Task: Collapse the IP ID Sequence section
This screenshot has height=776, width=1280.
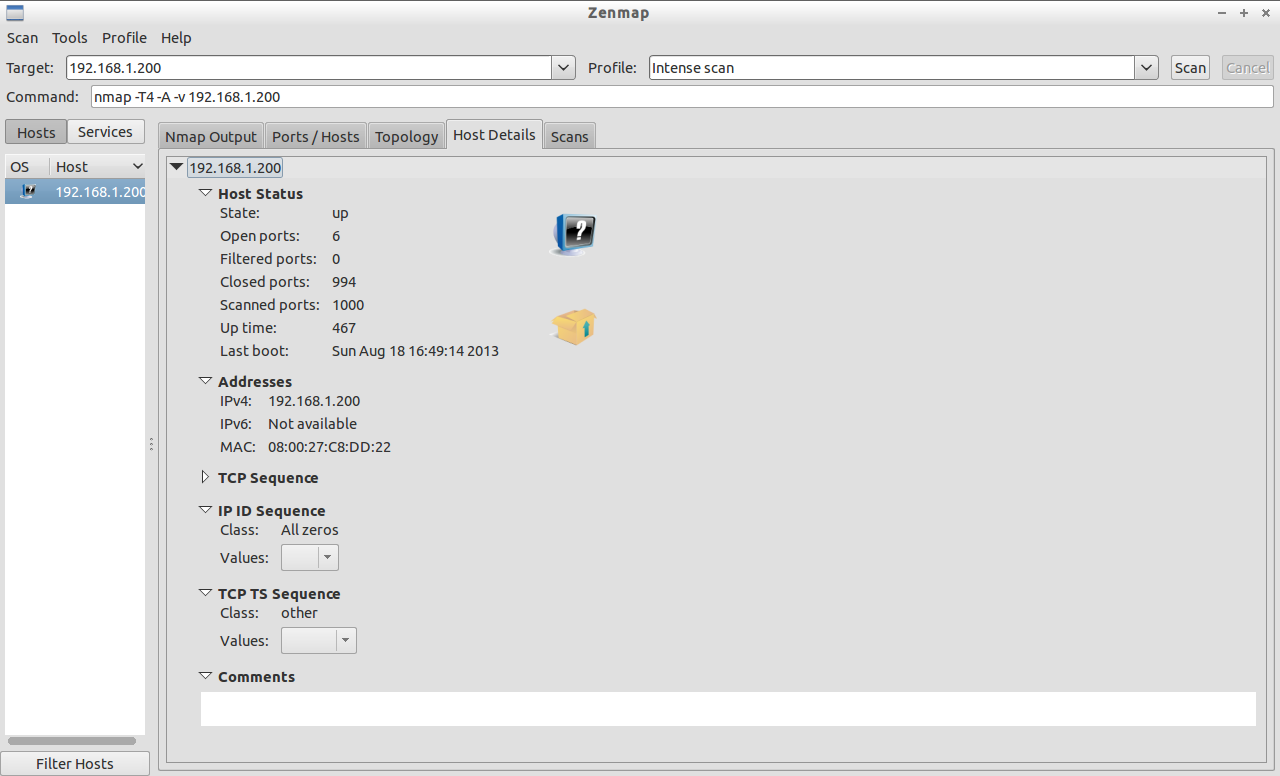Action: coord(205,510)
